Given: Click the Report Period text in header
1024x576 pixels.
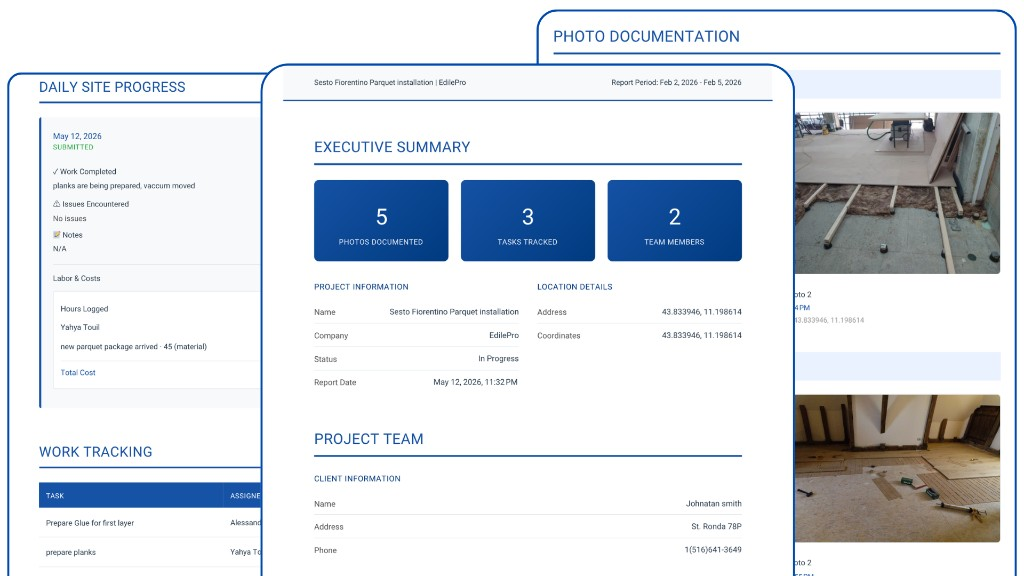Looking at the screenshot, I should coord(676,83).
